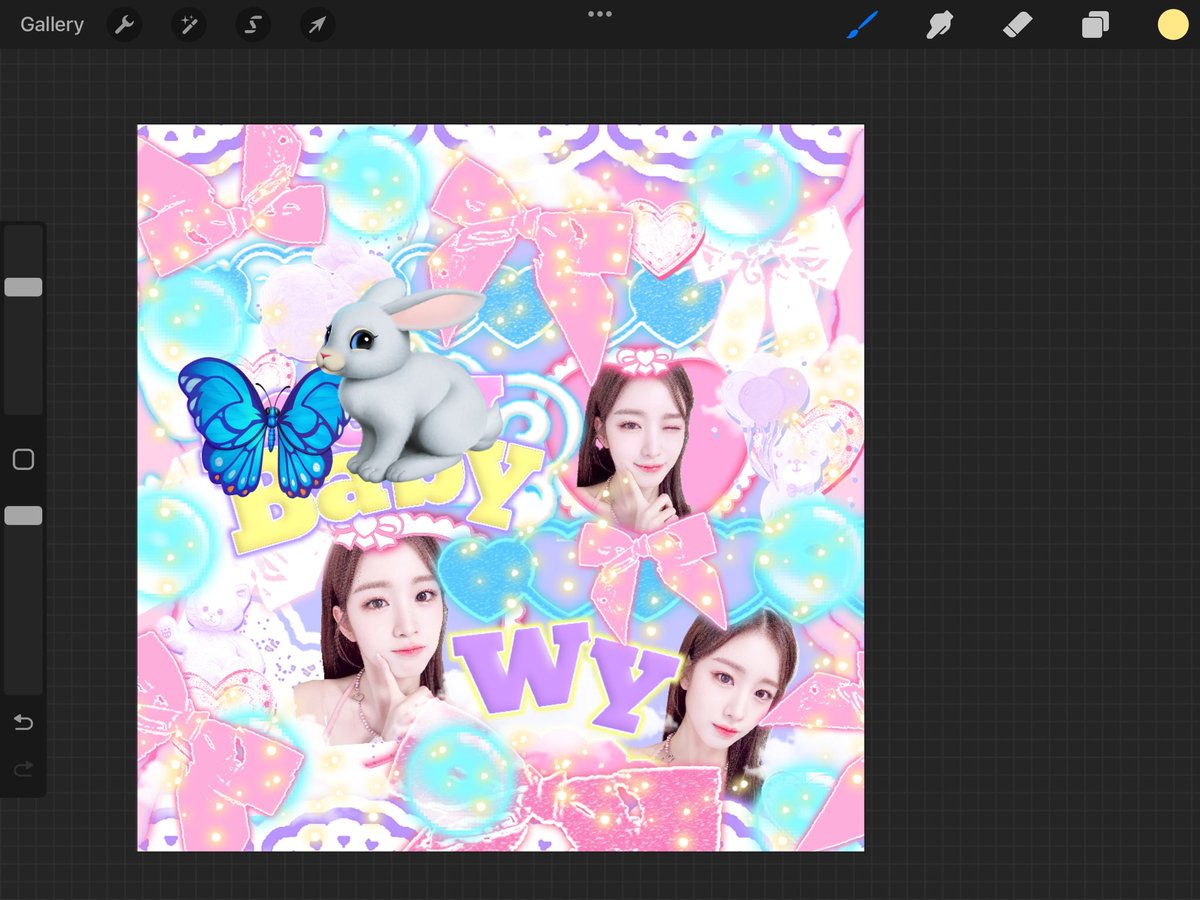Select the Eraser tool
This screenshot has width=1200, height=900.
tap(1017, 24)
